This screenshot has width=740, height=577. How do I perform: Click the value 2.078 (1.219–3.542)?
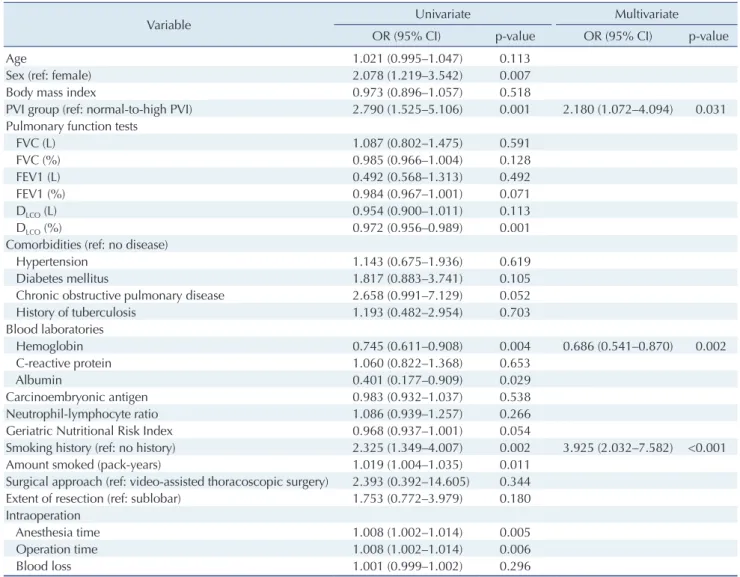[408, 75]
